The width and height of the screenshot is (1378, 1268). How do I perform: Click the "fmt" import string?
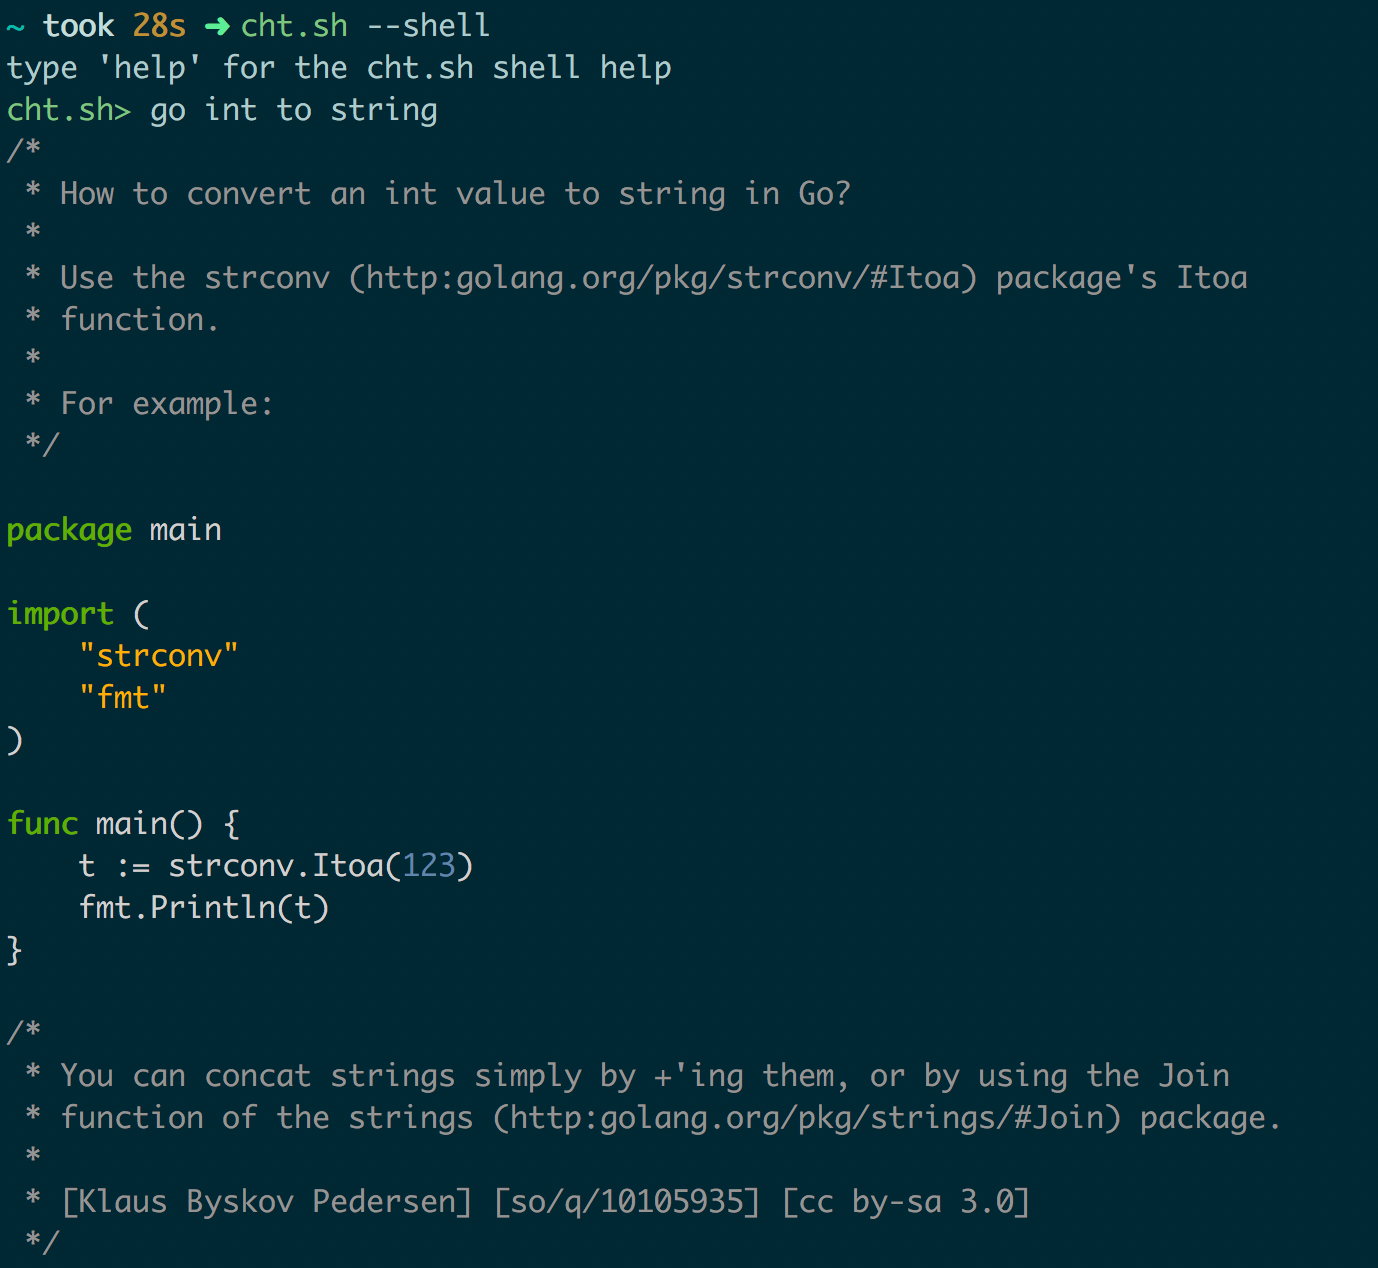123,698
